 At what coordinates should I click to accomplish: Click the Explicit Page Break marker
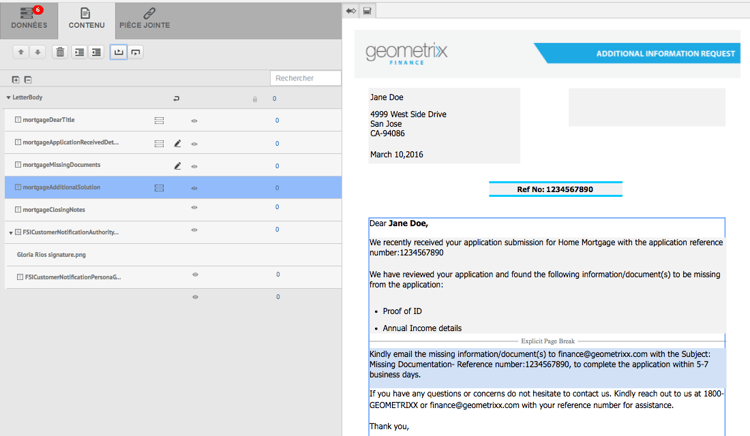click(548, 341)
